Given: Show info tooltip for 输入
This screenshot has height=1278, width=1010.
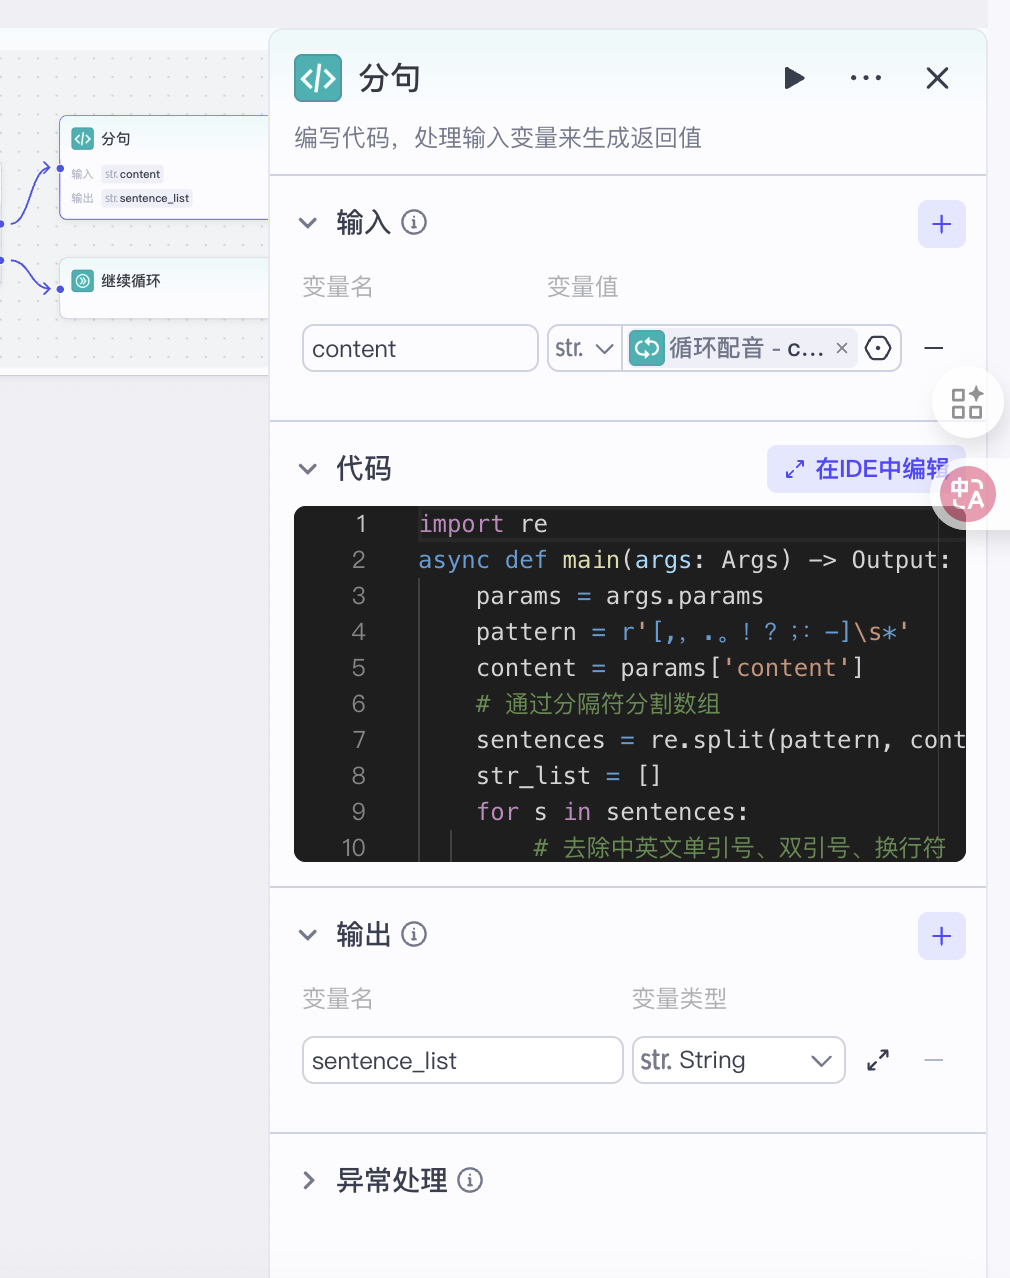Looking at the screenshot, I should pos(414,222).
